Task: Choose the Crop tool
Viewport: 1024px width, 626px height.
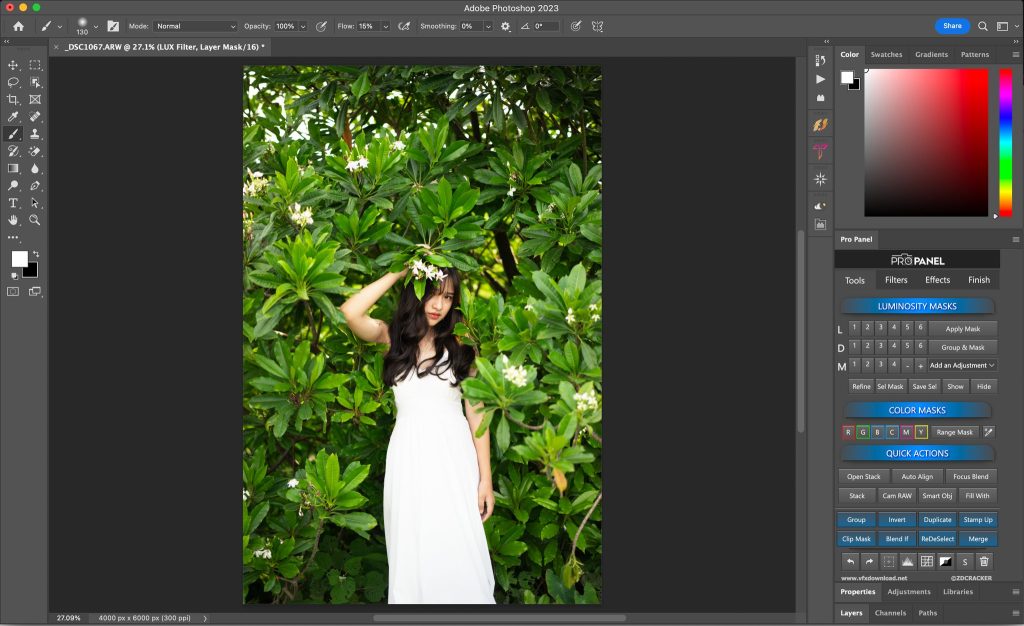Action: click(14, 99)
